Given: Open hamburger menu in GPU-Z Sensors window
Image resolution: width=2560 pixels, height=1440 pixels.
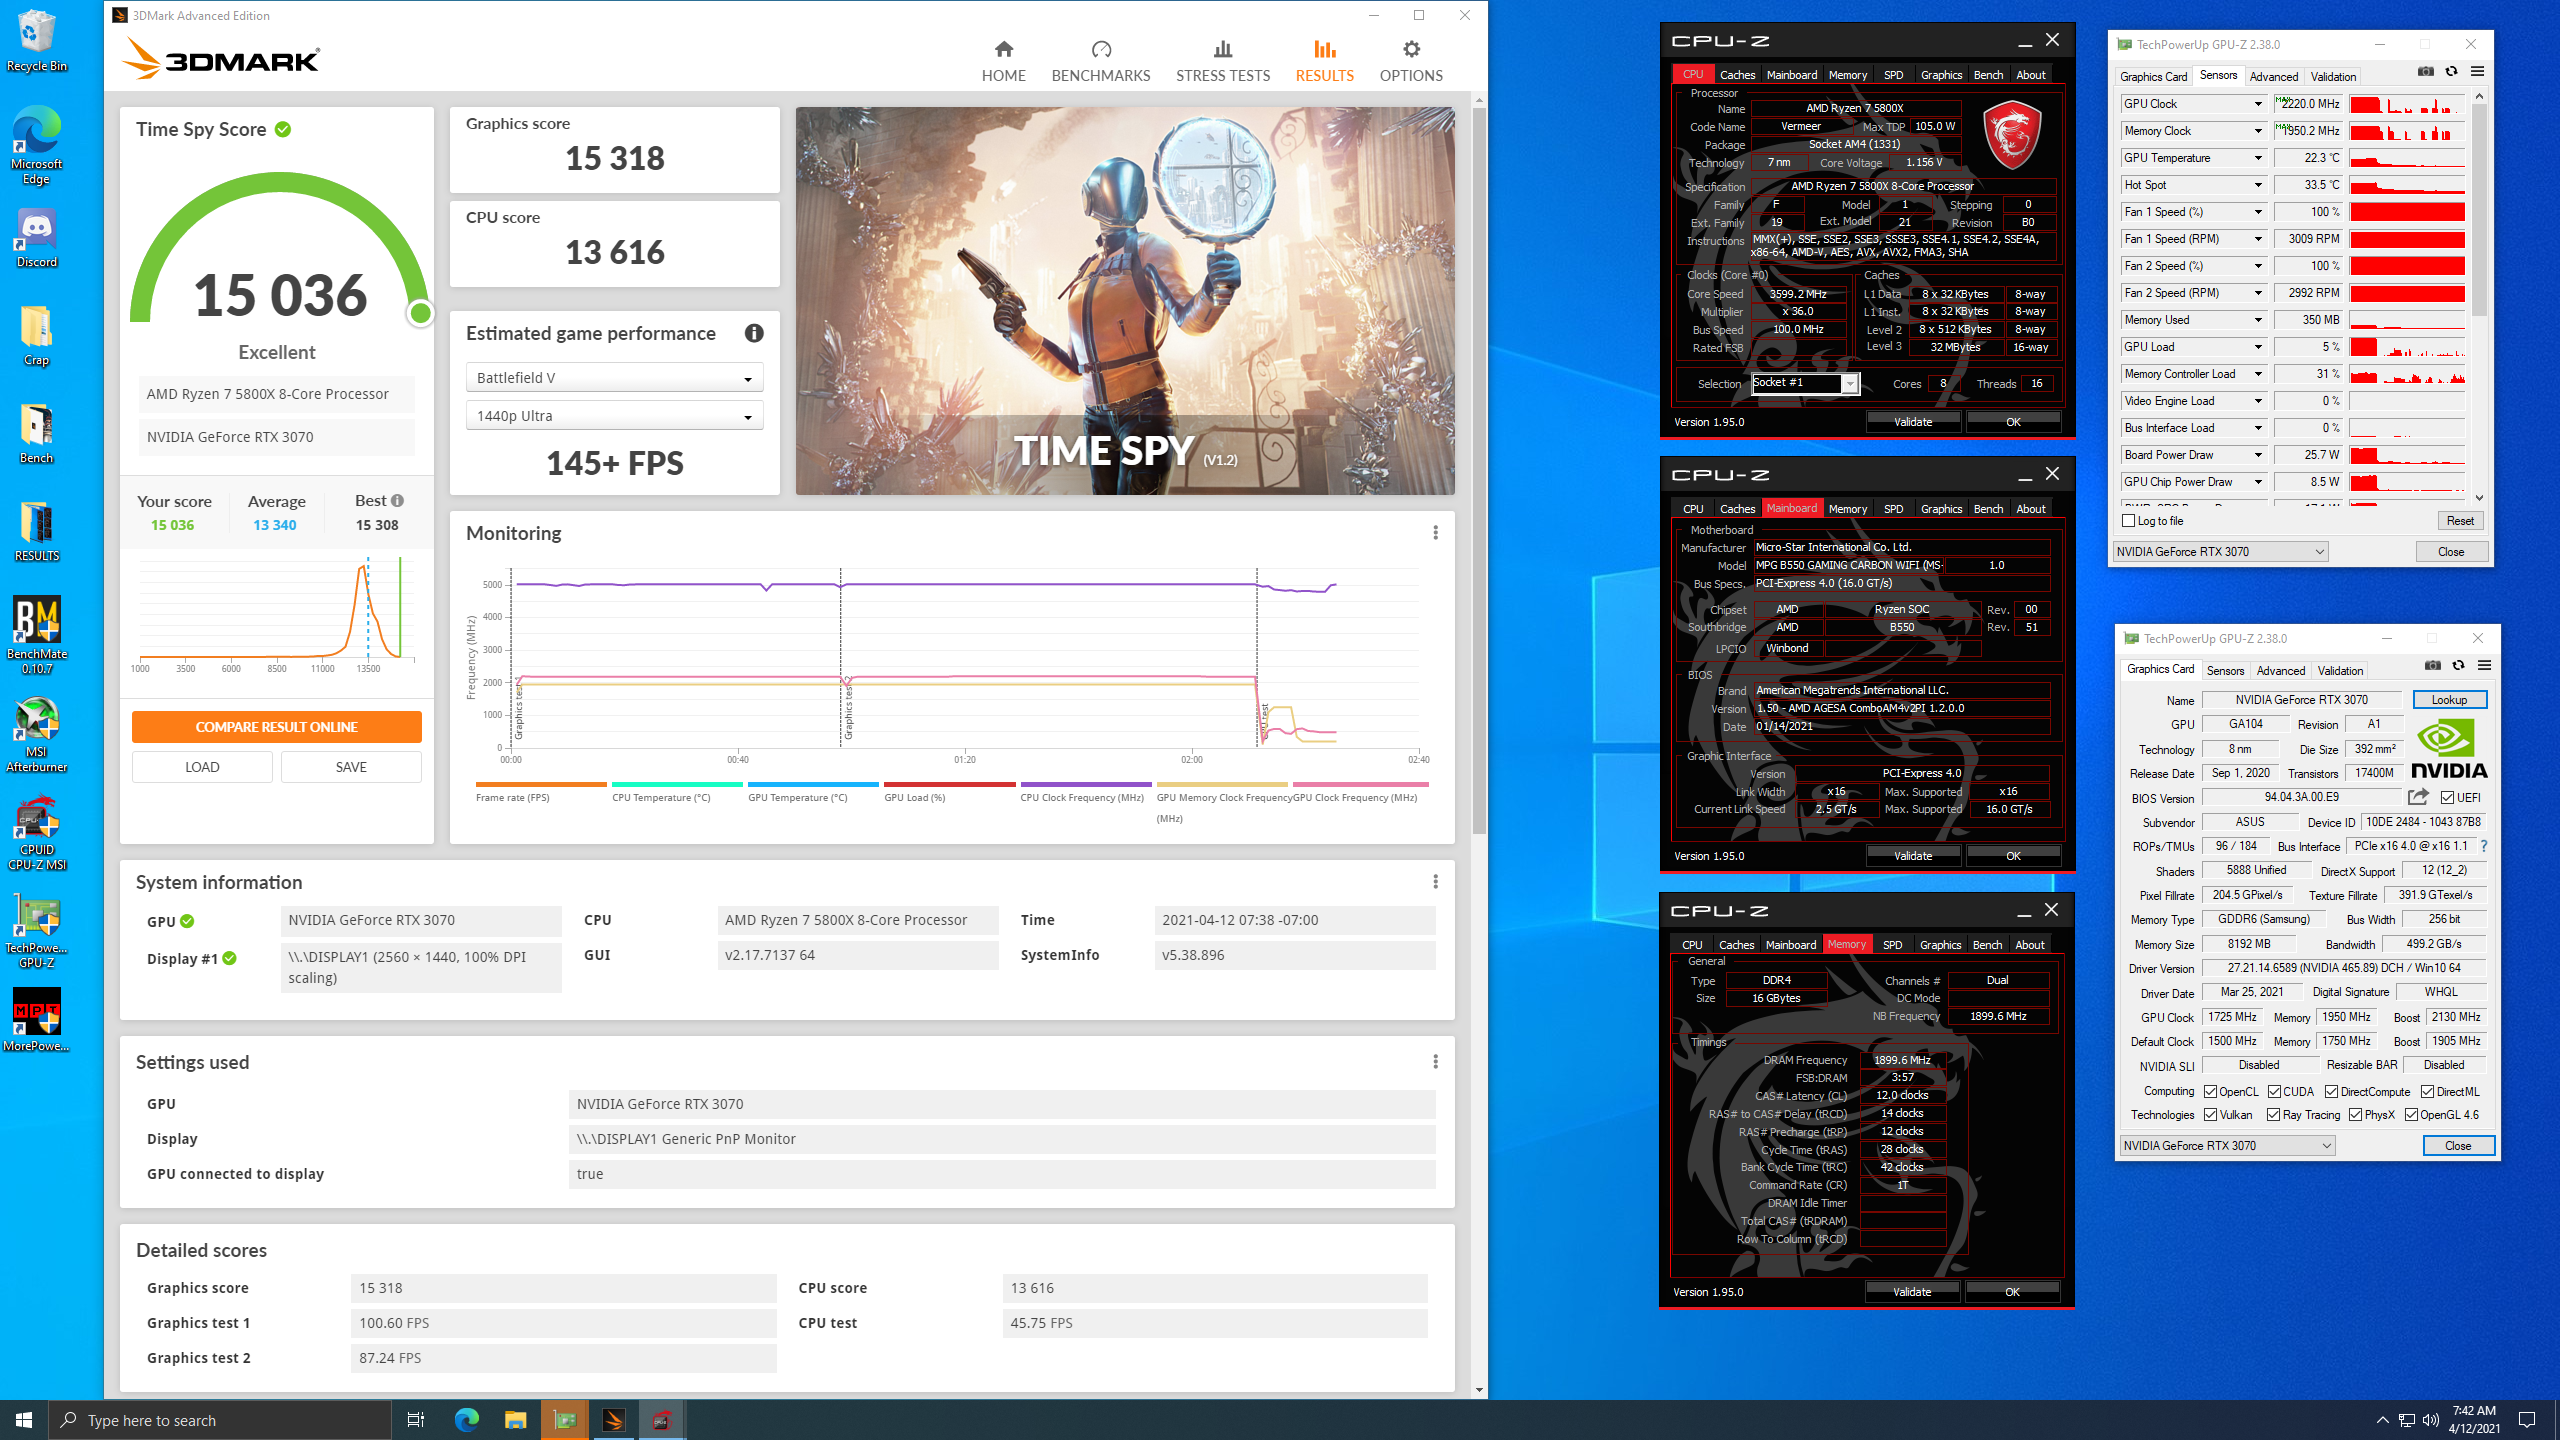Looking at the screenshot, I should [2478, 72].
